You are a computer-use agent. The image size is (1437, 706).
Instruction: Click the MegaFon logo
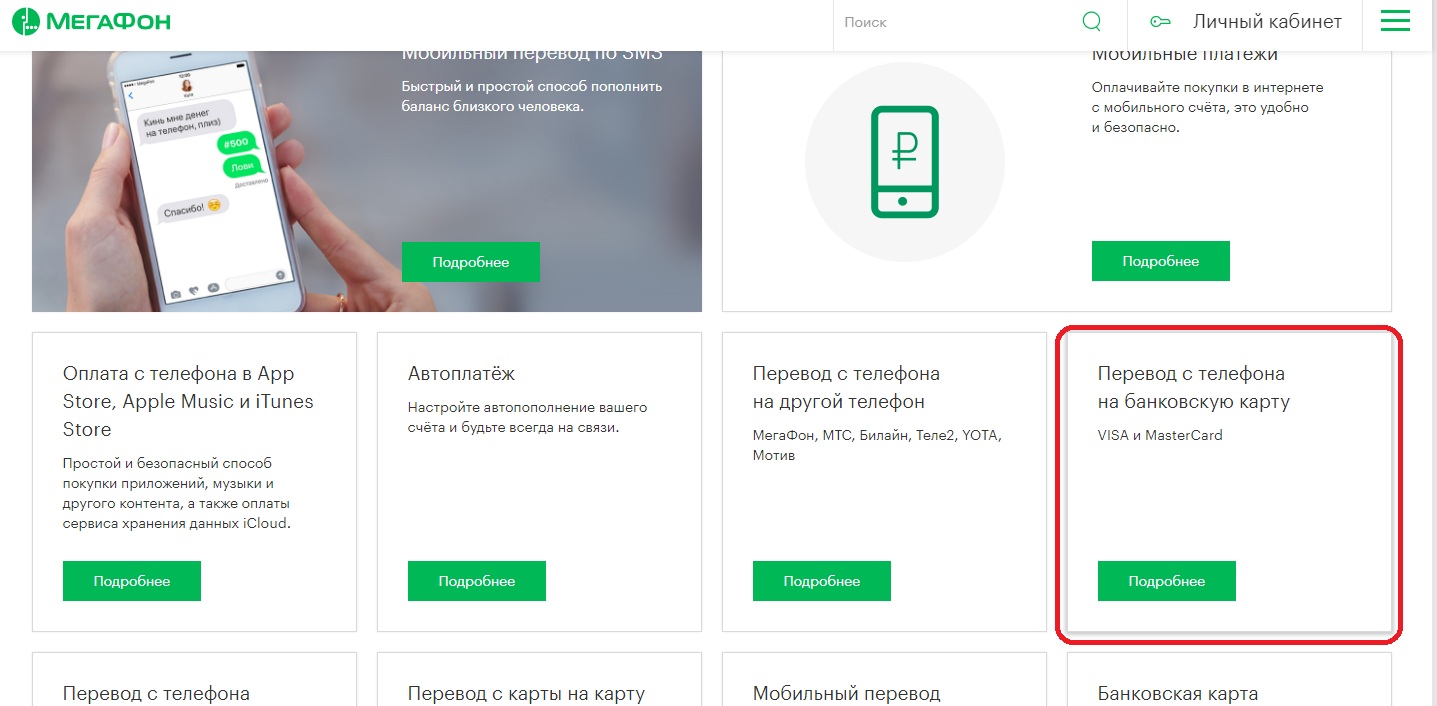coord(91,22)
